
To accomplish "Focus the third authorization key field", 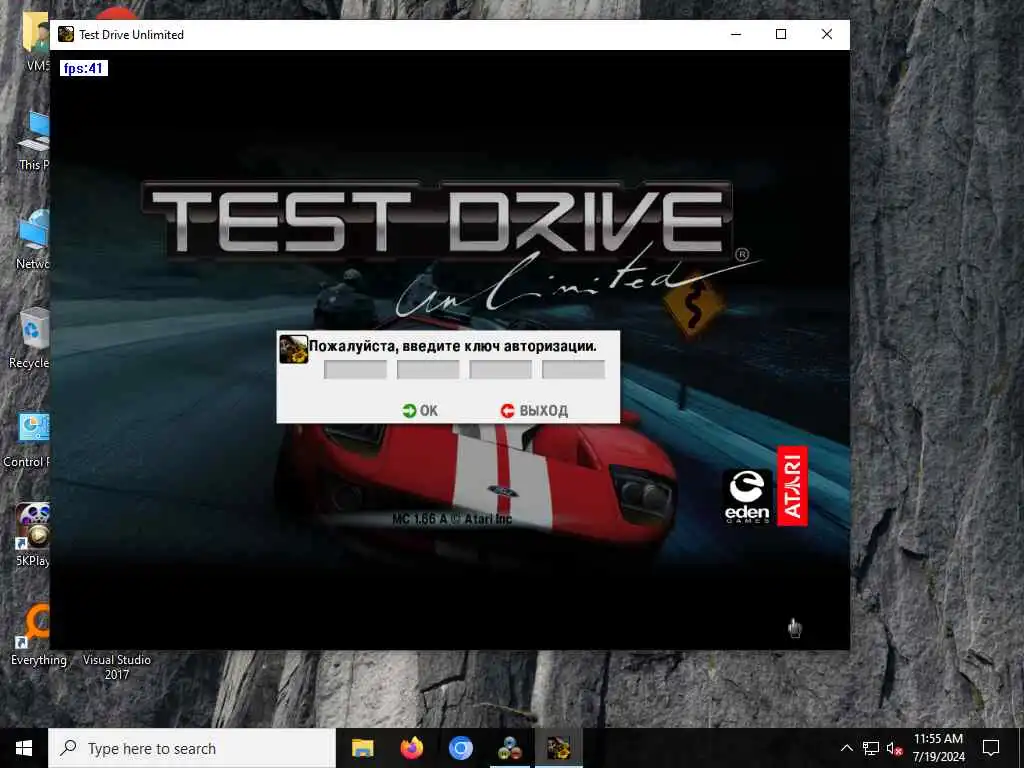I will point(500,370).
